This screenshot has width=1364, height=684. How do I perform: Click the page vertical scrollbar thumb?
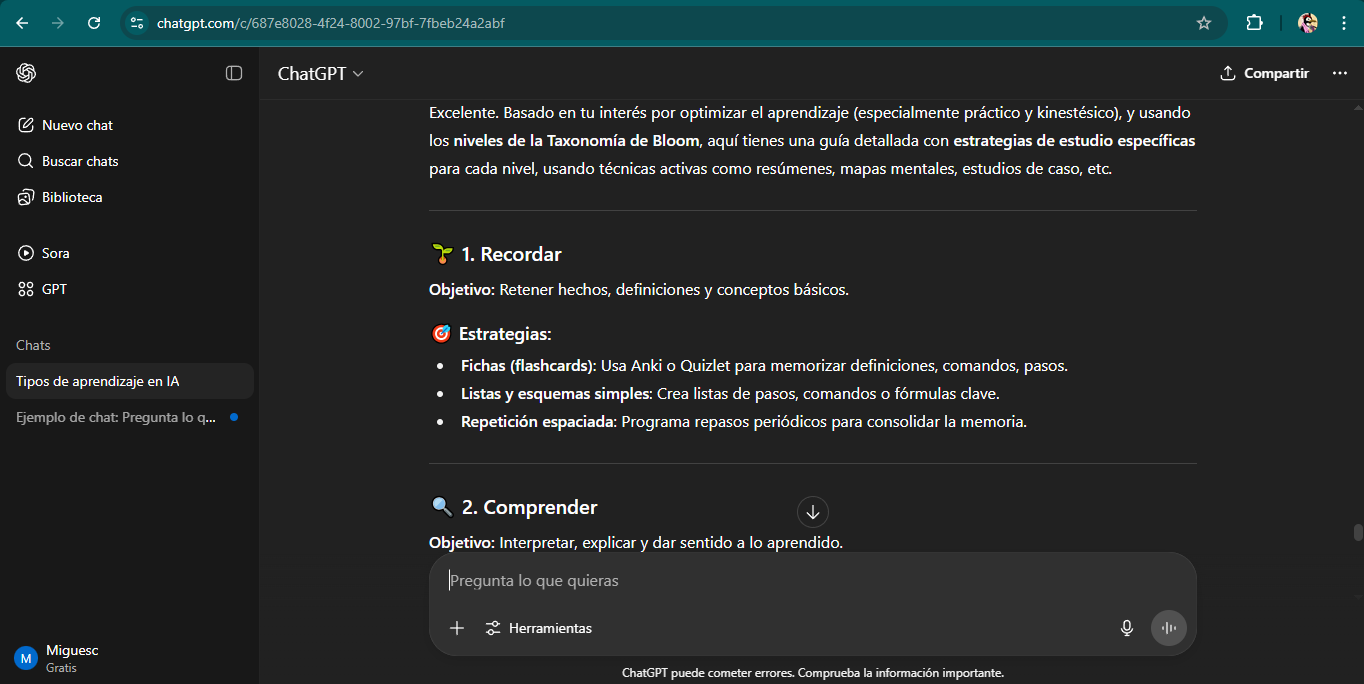pyautogui.click(x=1358, y=532)
